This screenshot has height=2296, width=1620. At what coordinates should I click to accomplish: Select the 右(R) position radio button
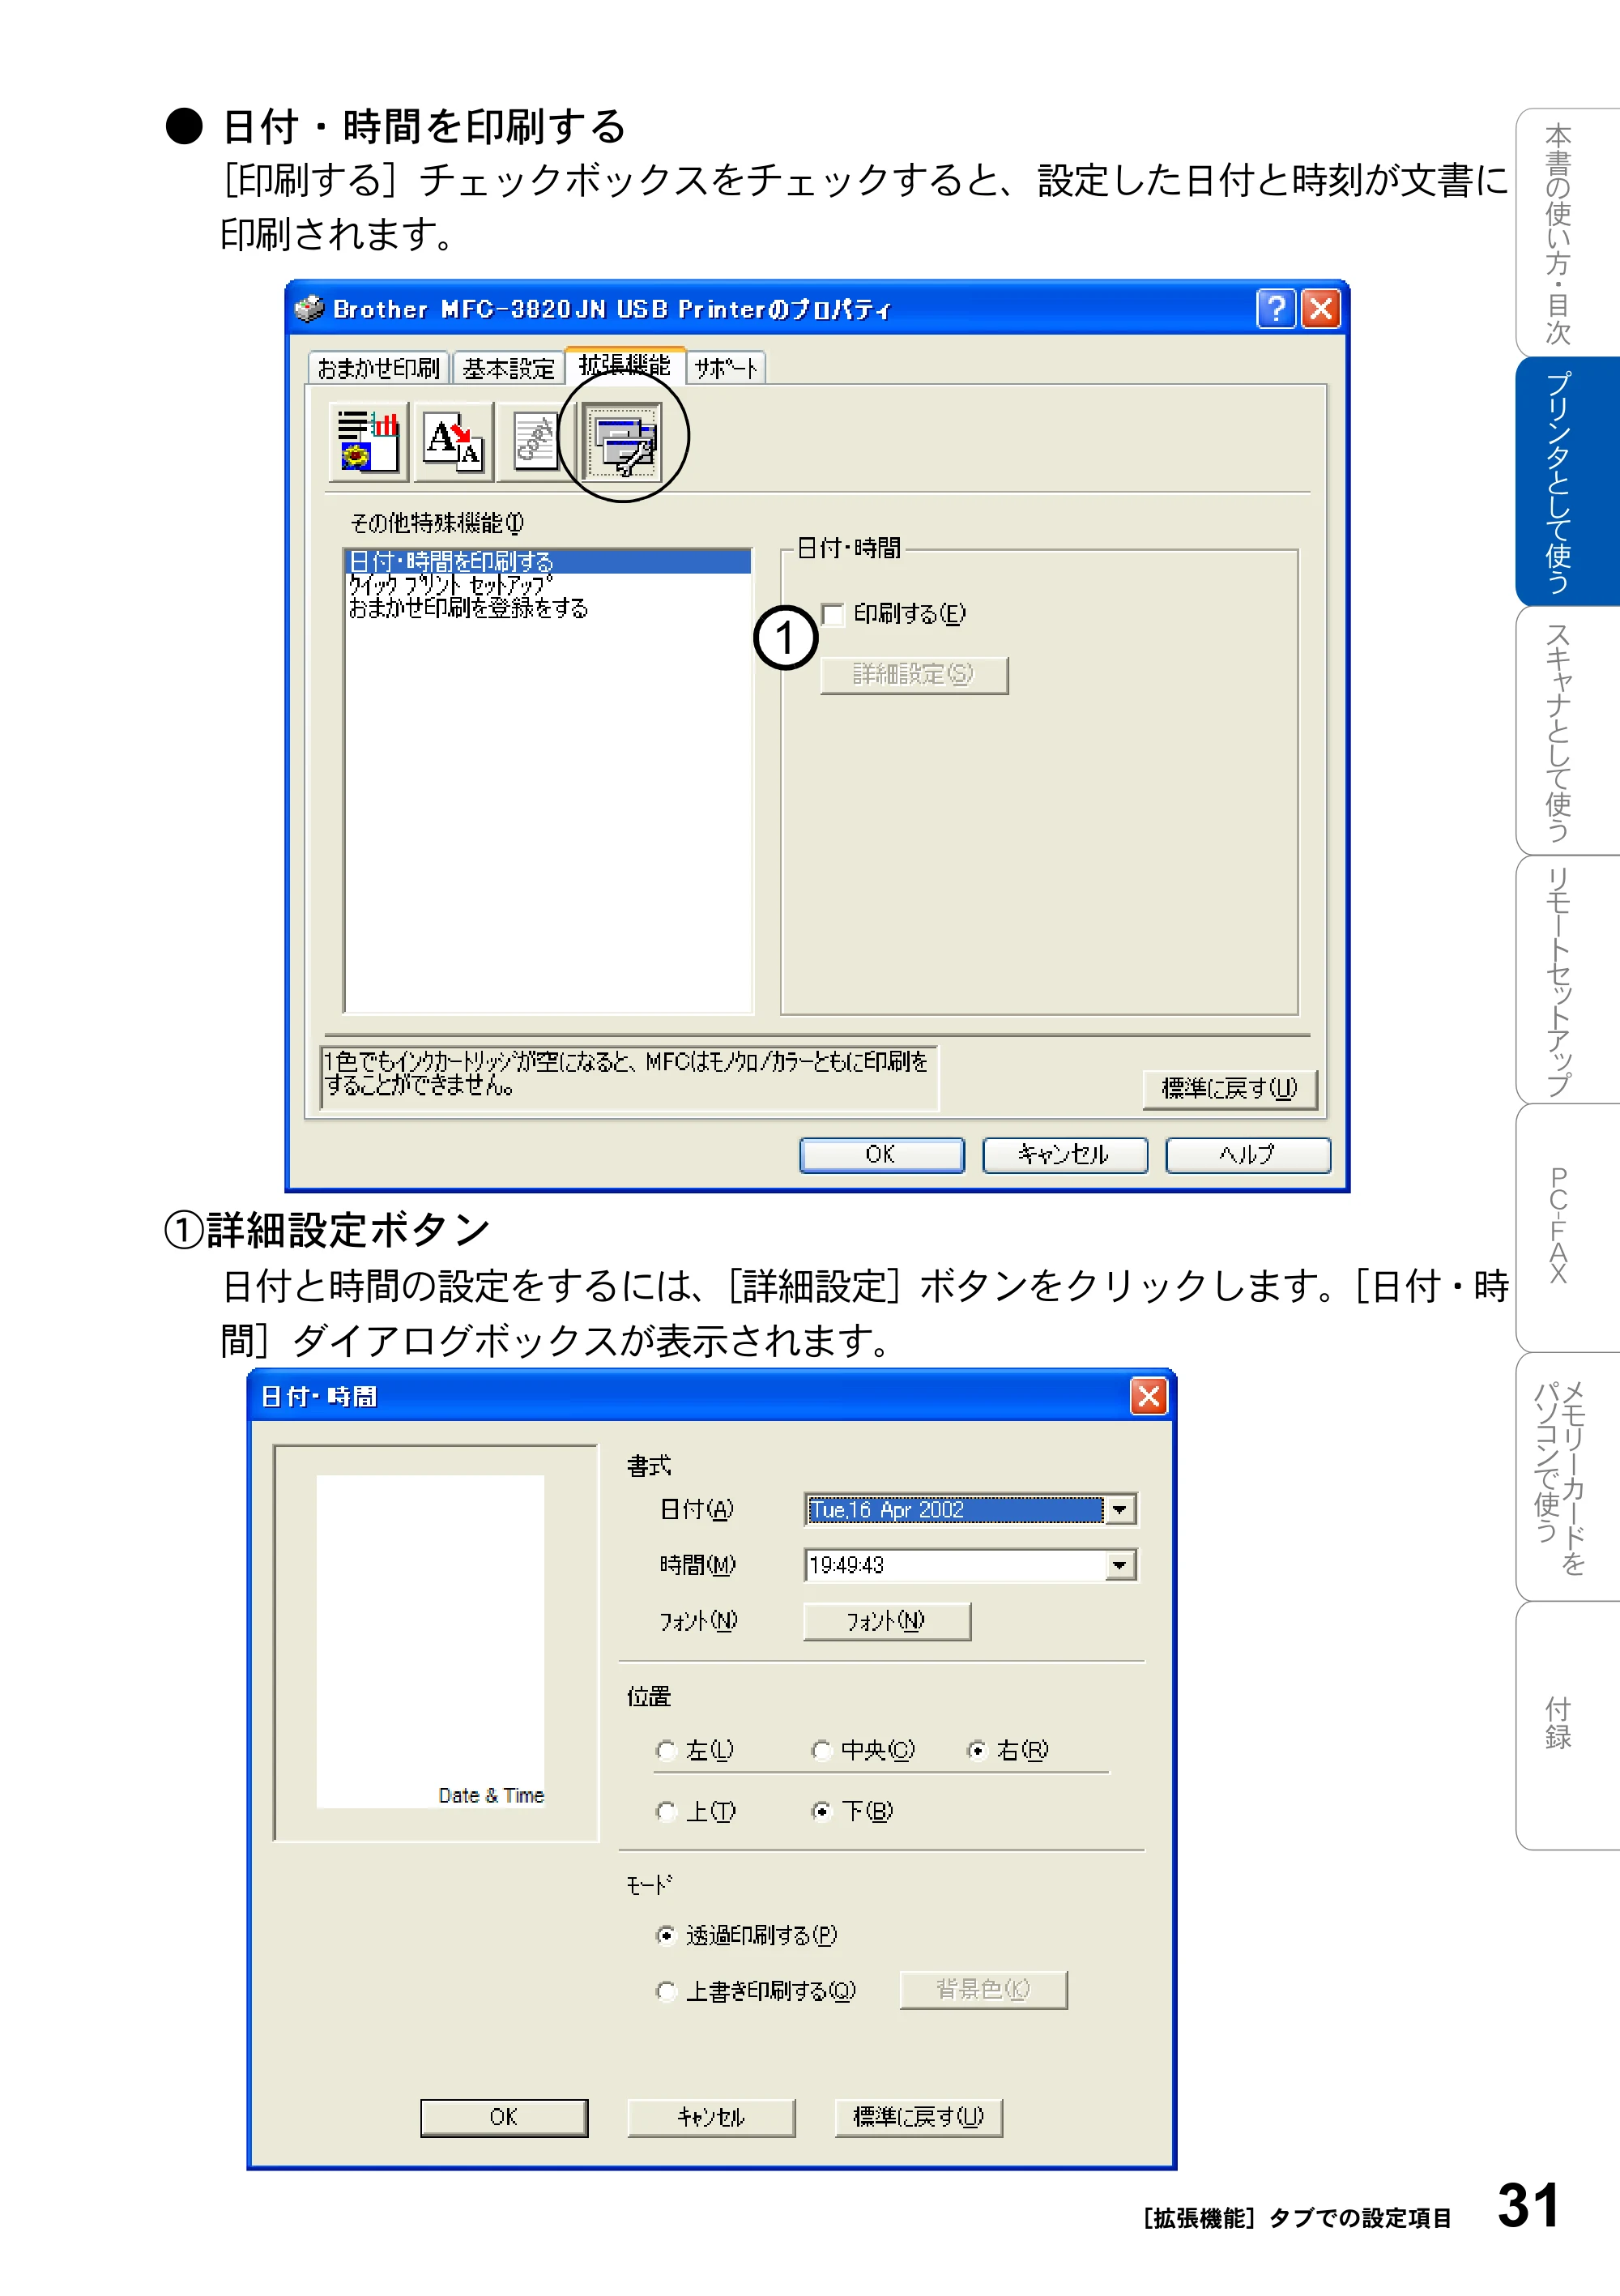point(977,1750)
